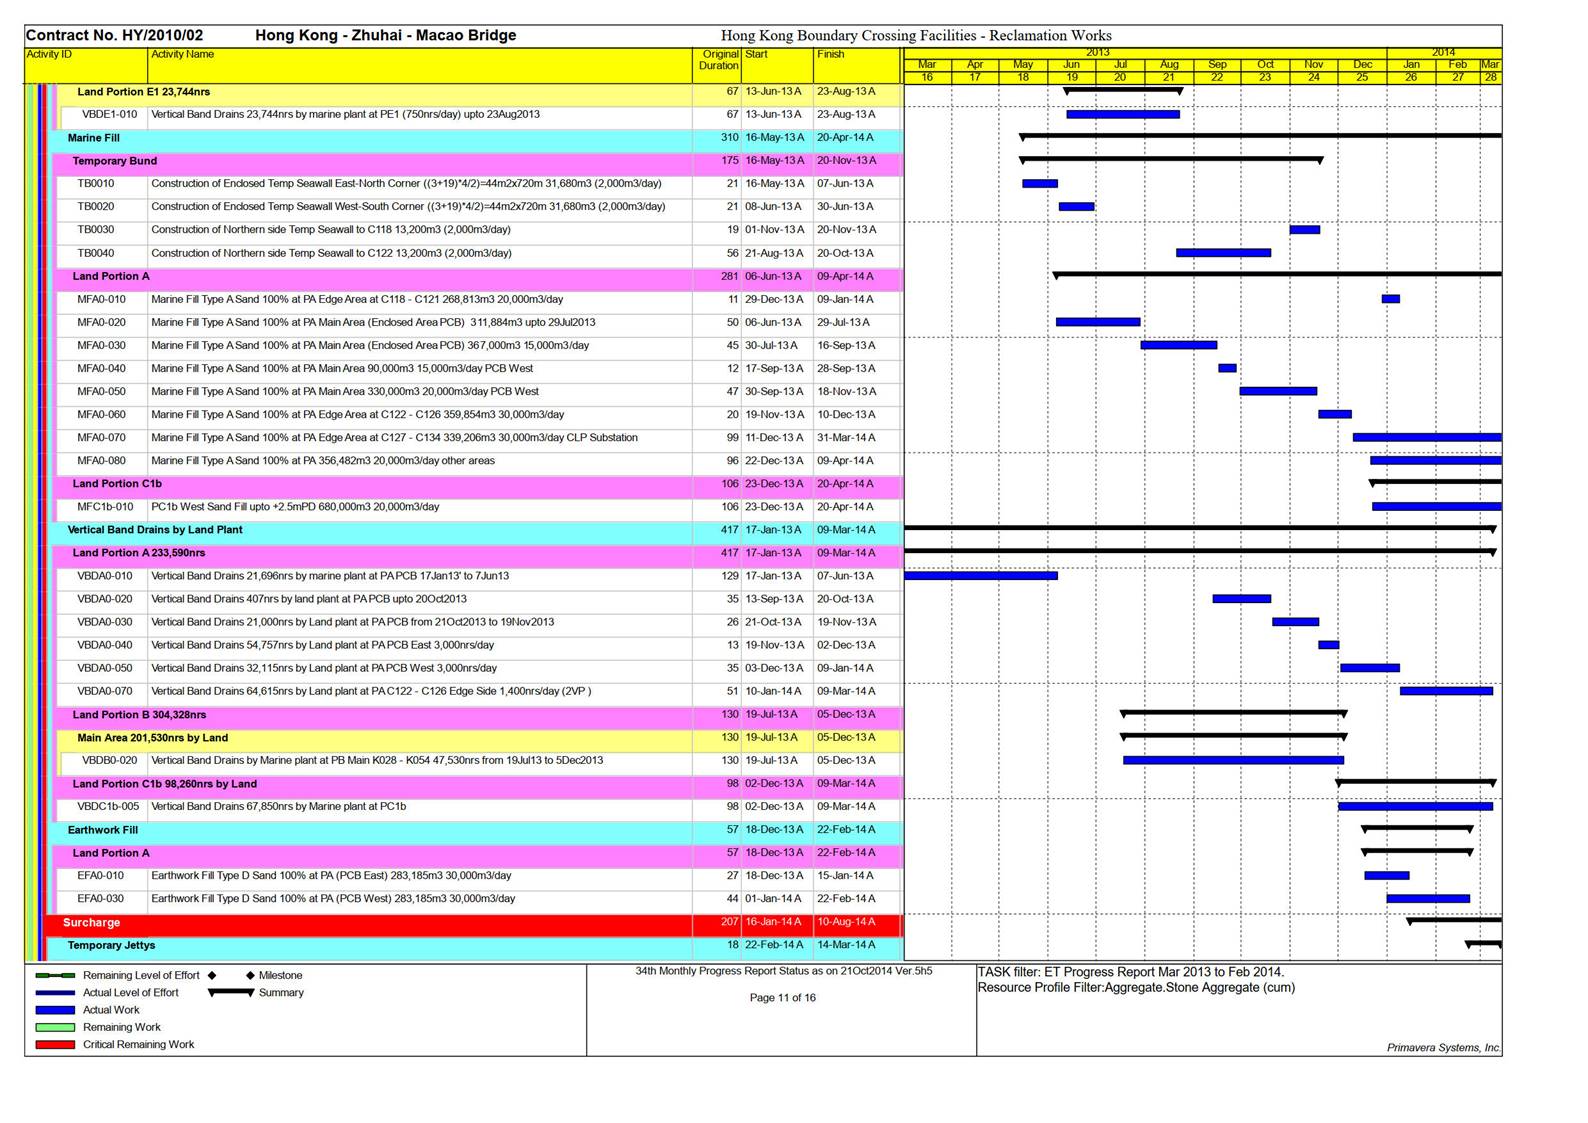Click the 34th Monthly Progress Report status text
The image size is (1588, 1123).
click(784, 971)
